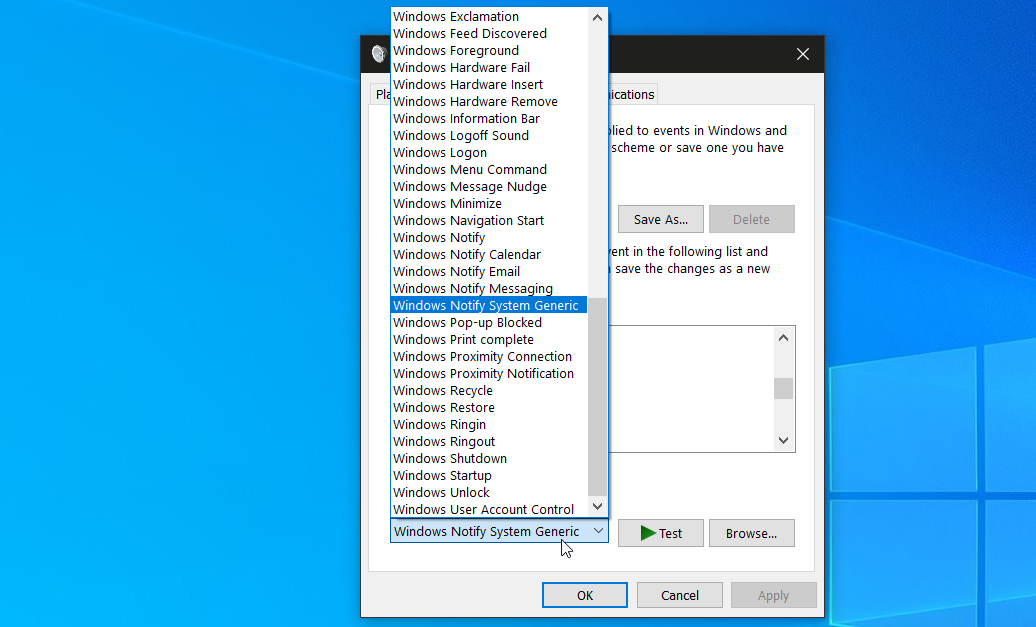Select Windows Navigation Start sound
1036x627 pixels.
(x=489, y=221)
